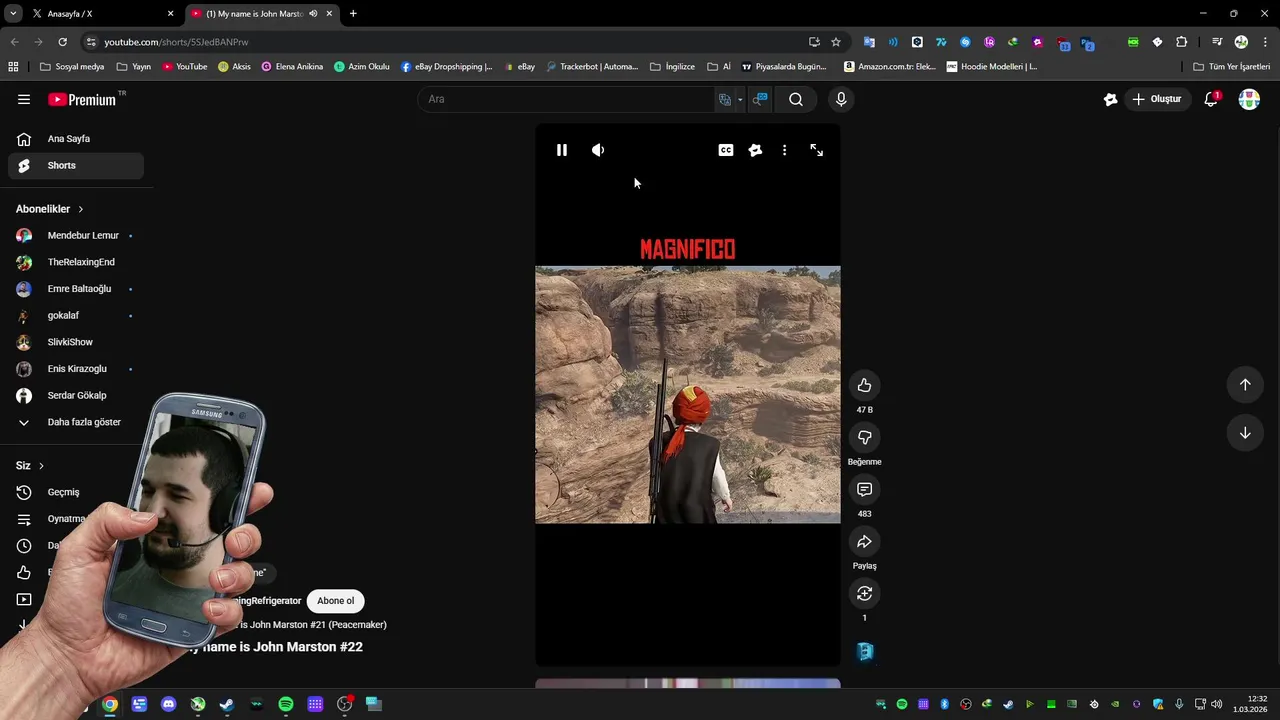
Task: Pause the Shorts video
Action: (x=562, y=150)
